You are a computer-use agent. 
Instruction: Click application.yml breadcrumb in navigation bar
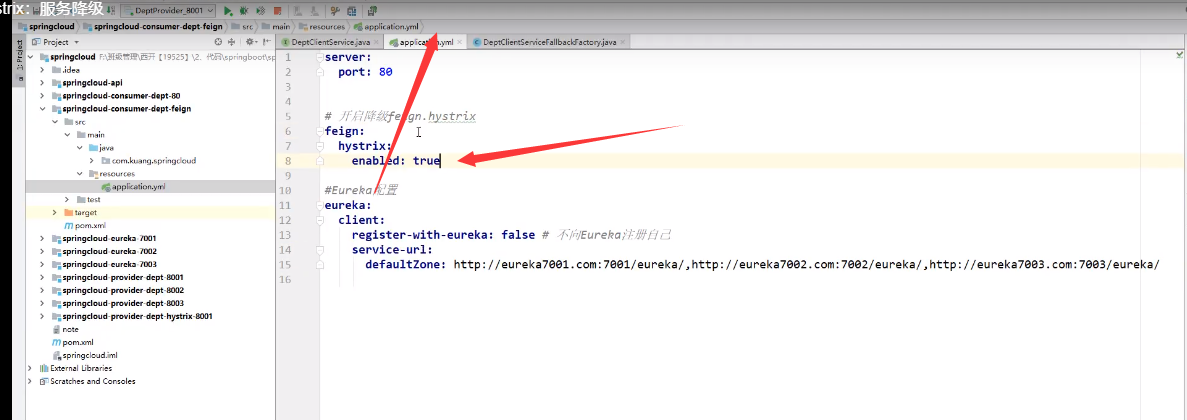tap(386, 26)
